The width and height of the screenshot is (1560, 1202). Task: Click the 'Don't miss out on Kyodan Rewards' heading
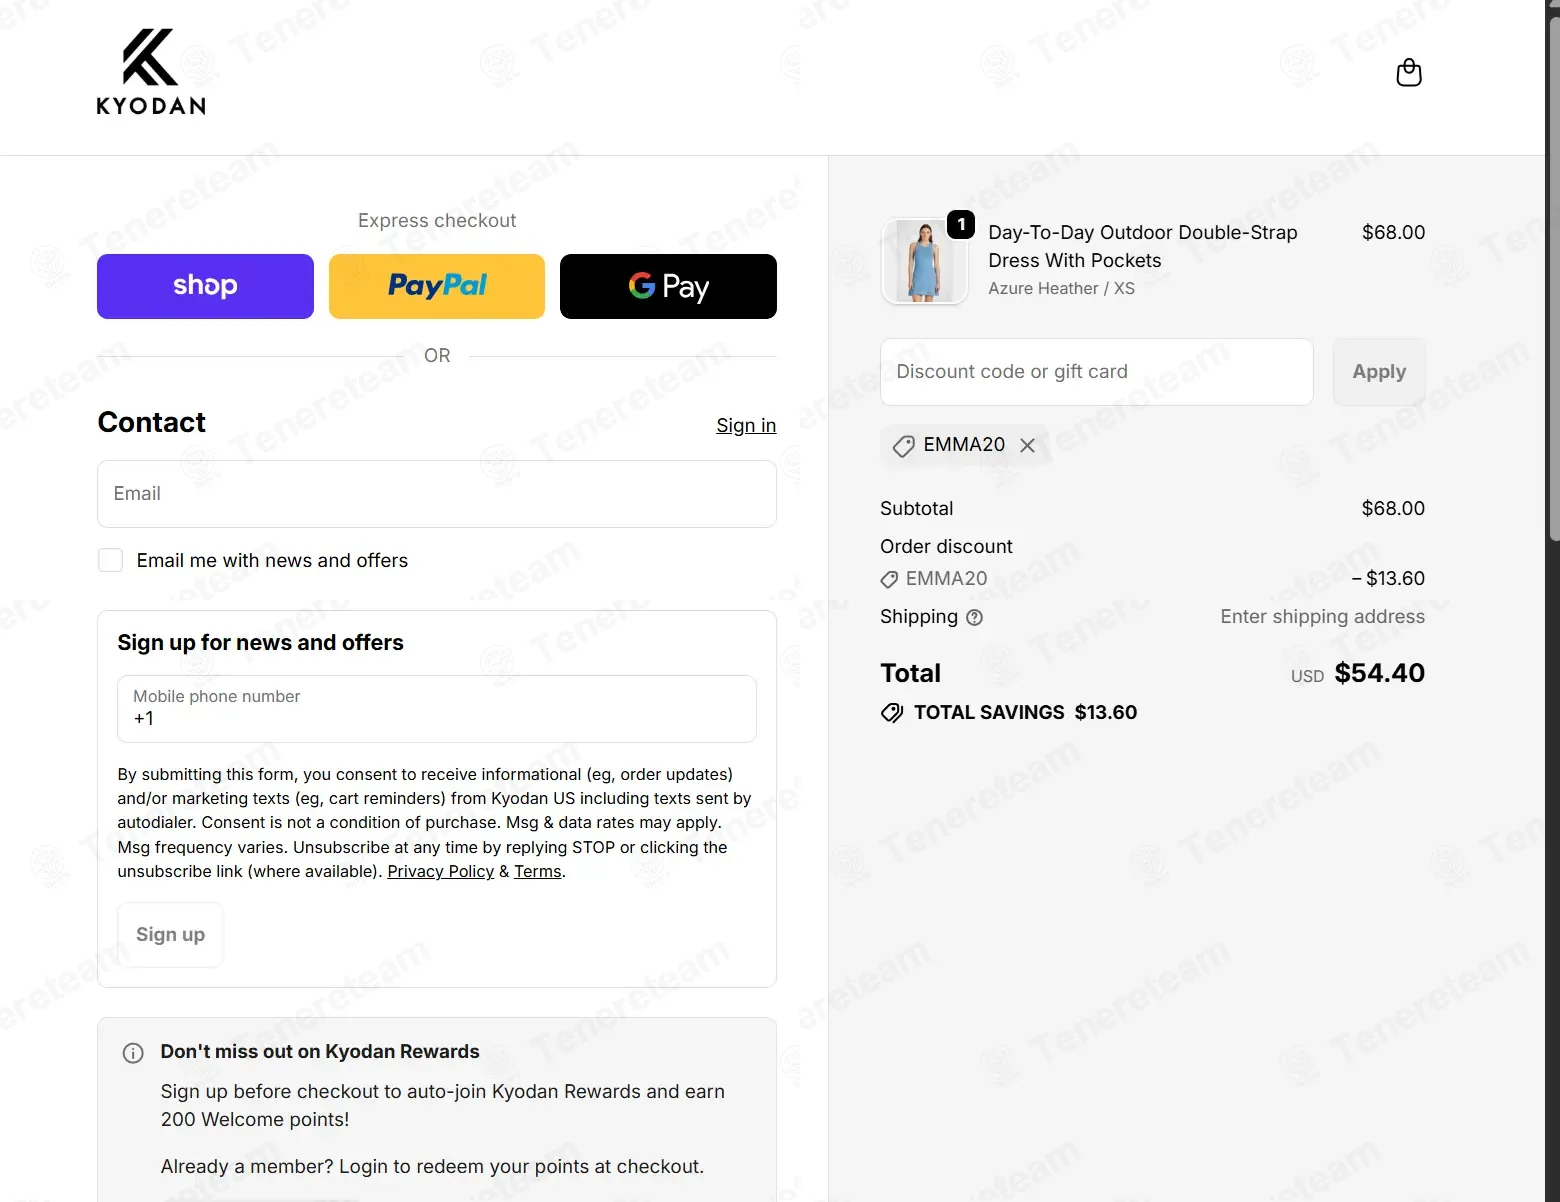pos(320,1052)
